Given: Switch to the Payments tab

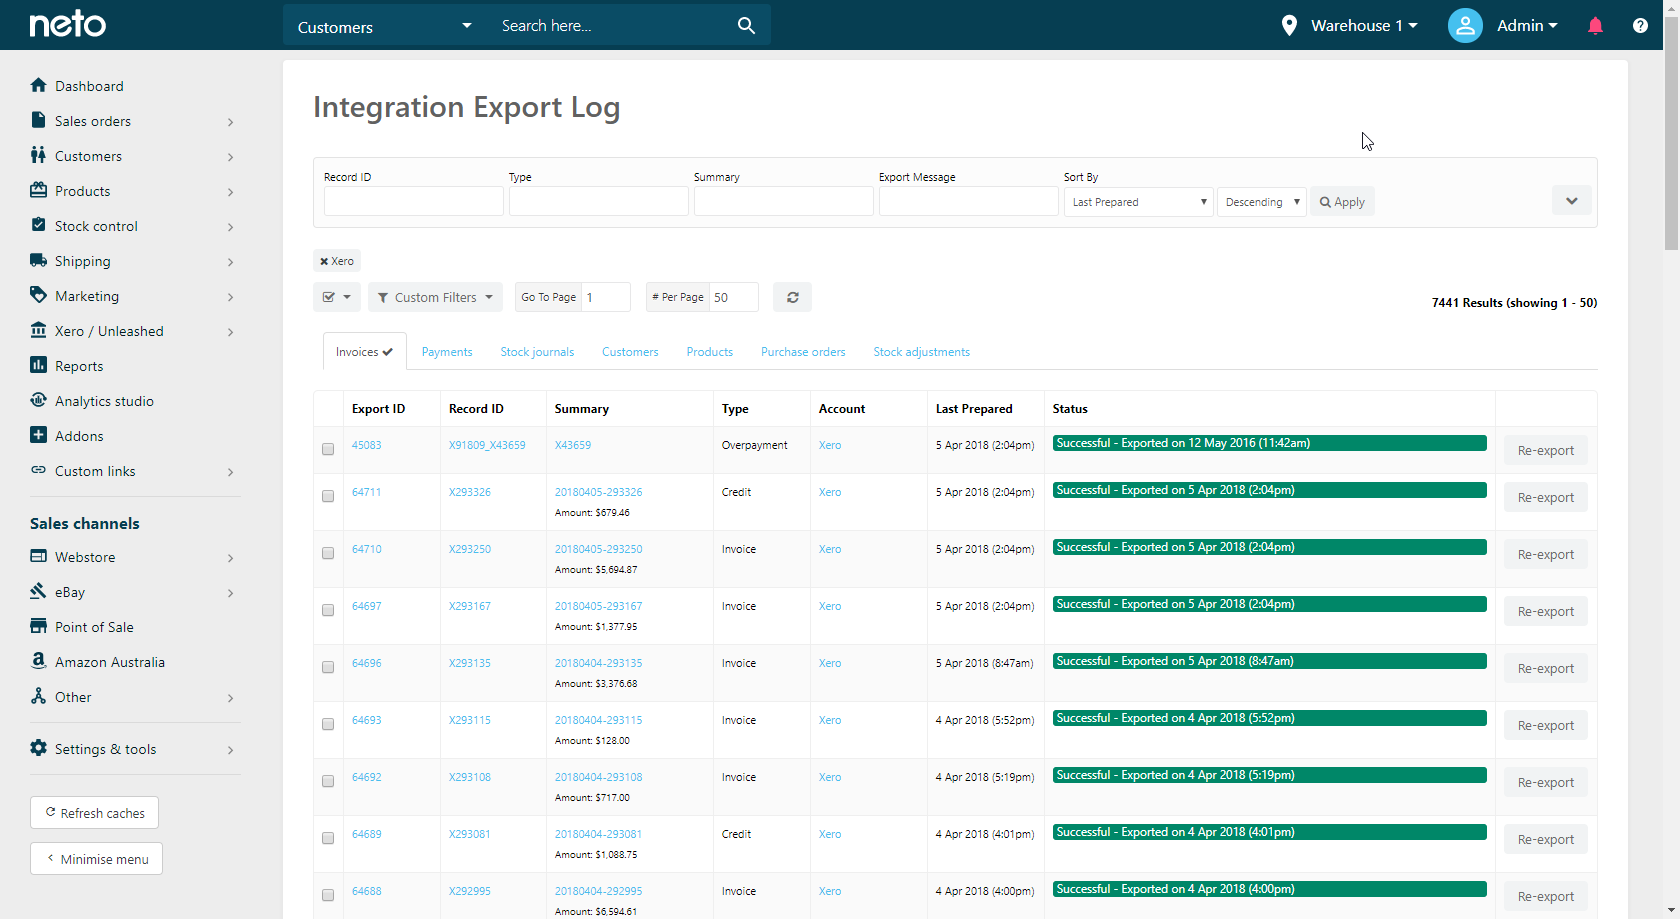Looking at the screenshot, I should 447,352.
